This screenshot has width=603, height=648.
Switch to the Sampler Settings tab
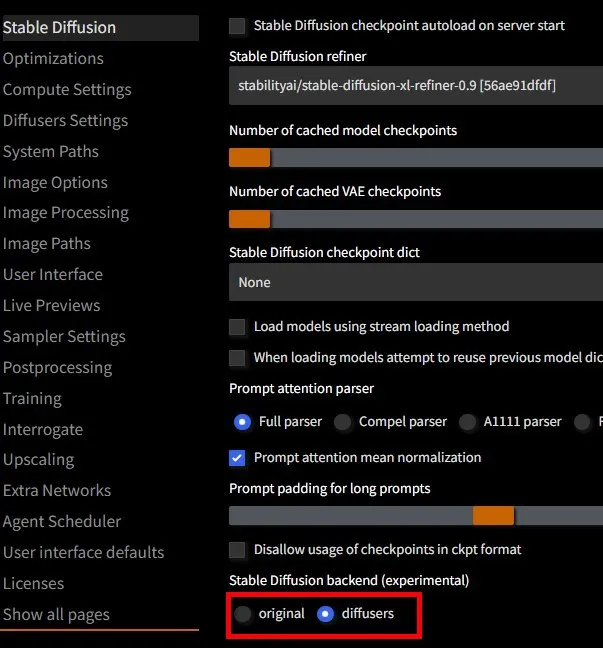64,337
